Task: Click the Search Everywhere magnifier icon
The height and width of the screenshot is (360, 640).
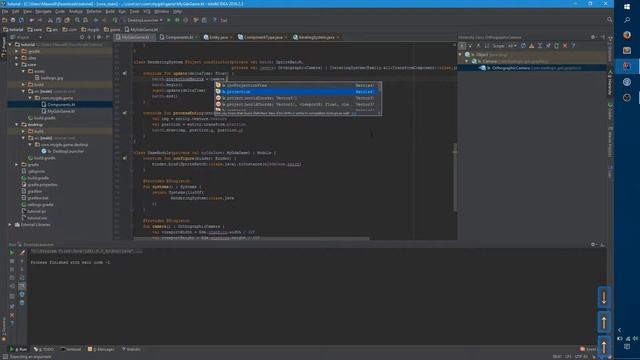Action: pos(609,20)
